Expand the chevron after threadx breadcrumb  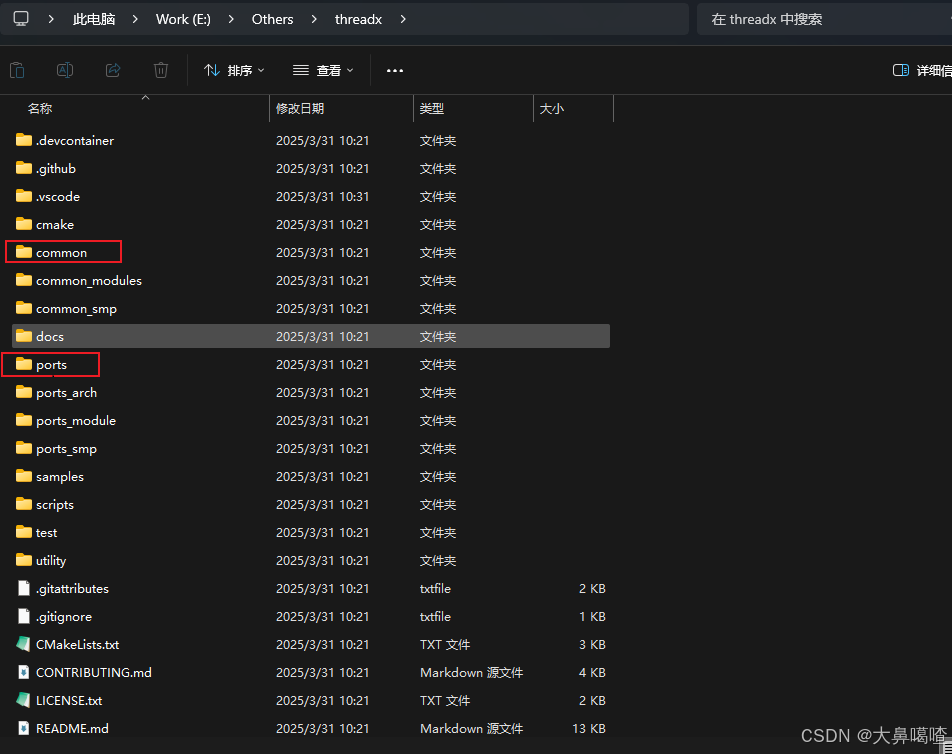pos(403,19)
